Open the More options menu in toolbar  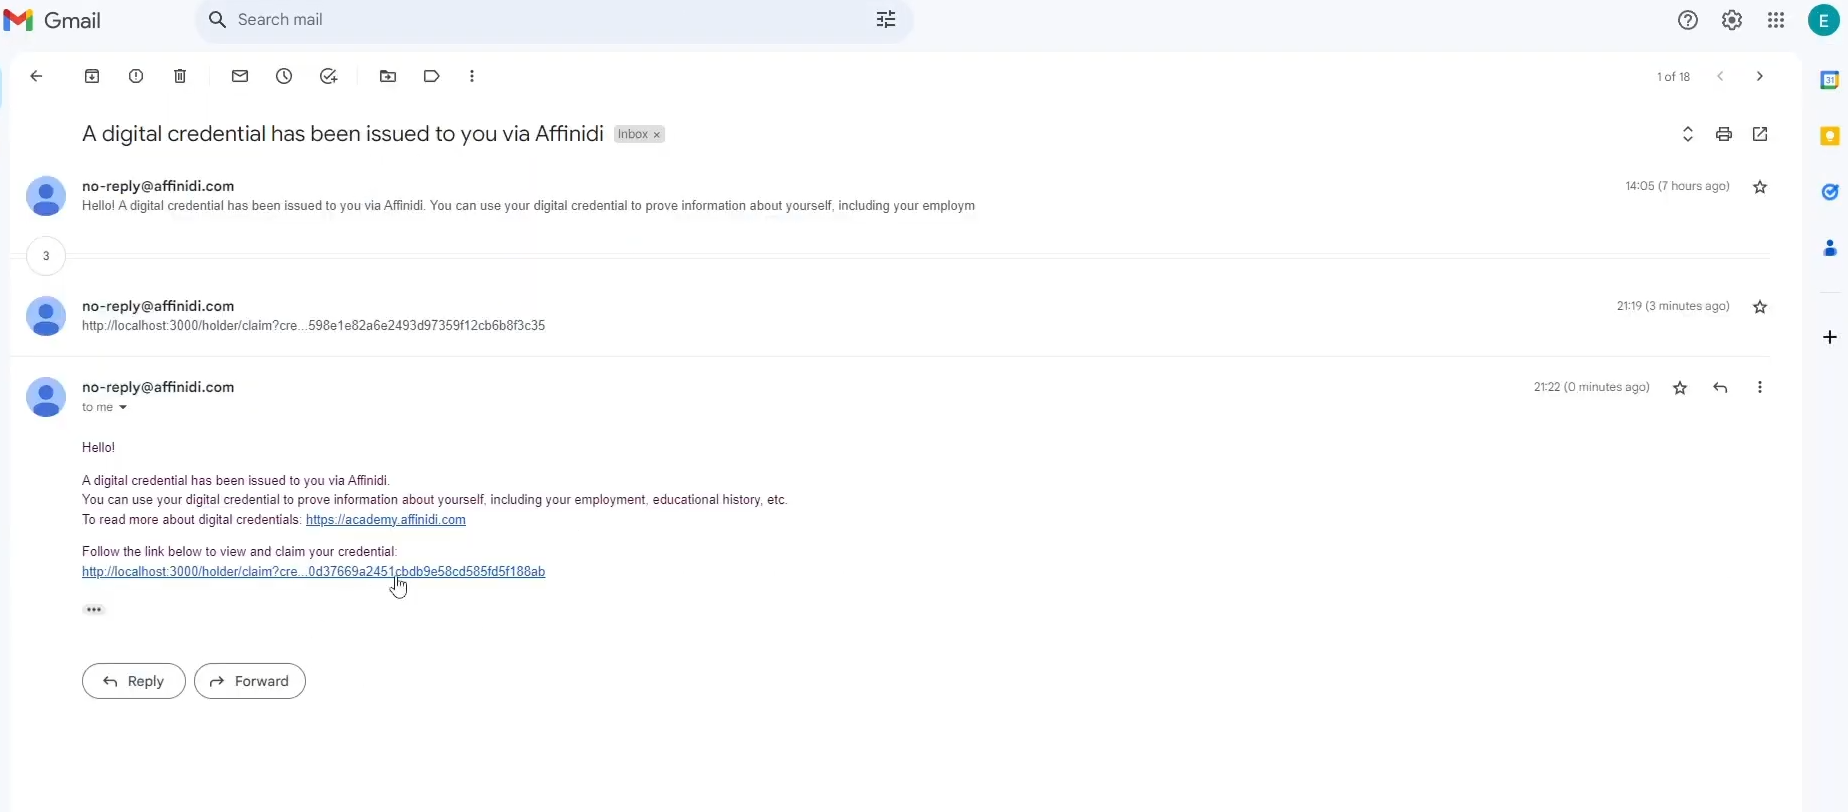[472, 76]
